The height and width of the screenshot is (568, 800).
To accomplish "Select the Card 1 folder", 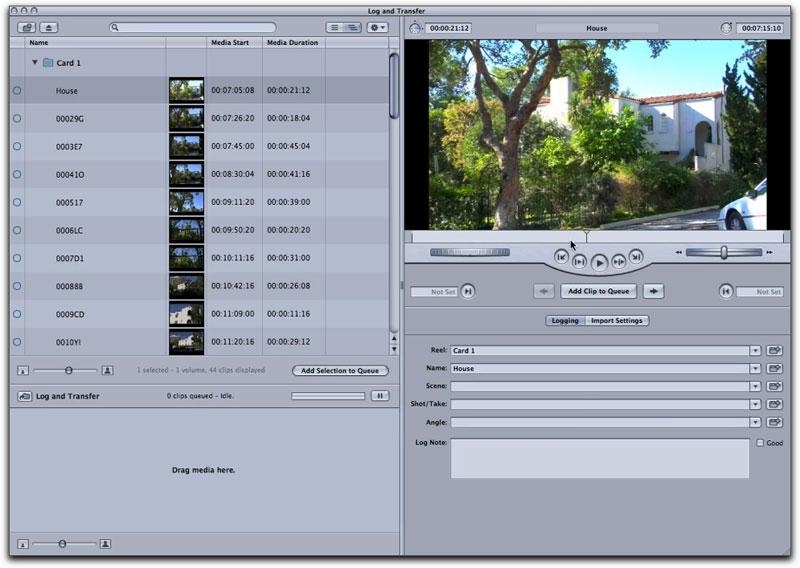I will coord(62,63).
